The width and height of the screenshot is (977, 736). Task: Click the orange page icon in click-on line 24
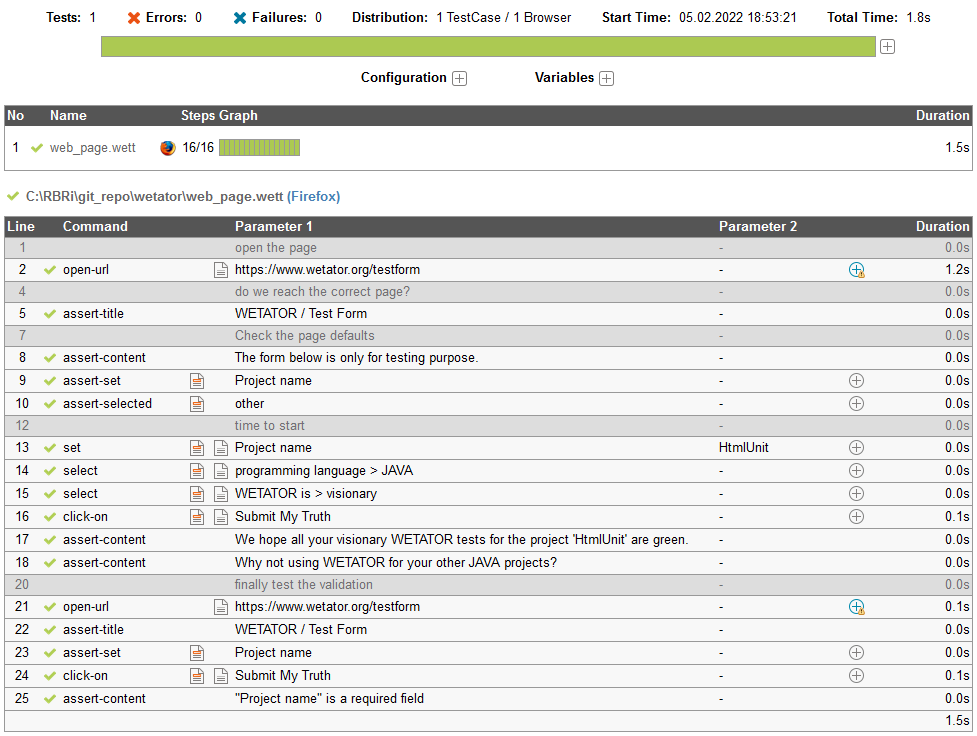click(x=198, y=676)
